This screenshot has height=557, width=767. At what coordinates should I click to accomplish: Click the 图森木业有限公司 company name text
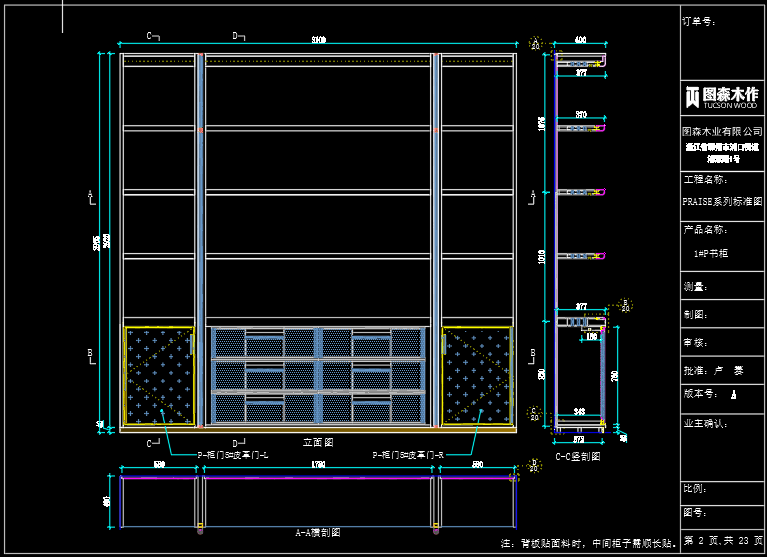click(722, 131)
